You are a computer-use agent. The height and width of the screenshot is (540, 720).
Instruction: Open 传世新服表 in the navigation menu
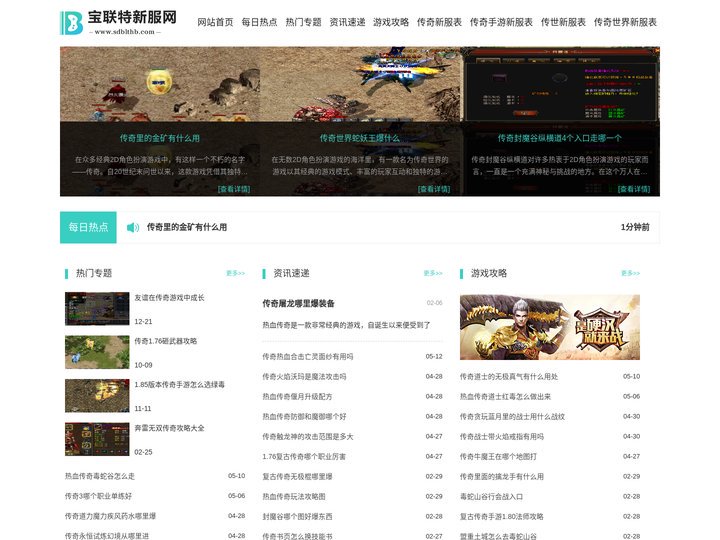pyautogui.click(x=563, y=22)
